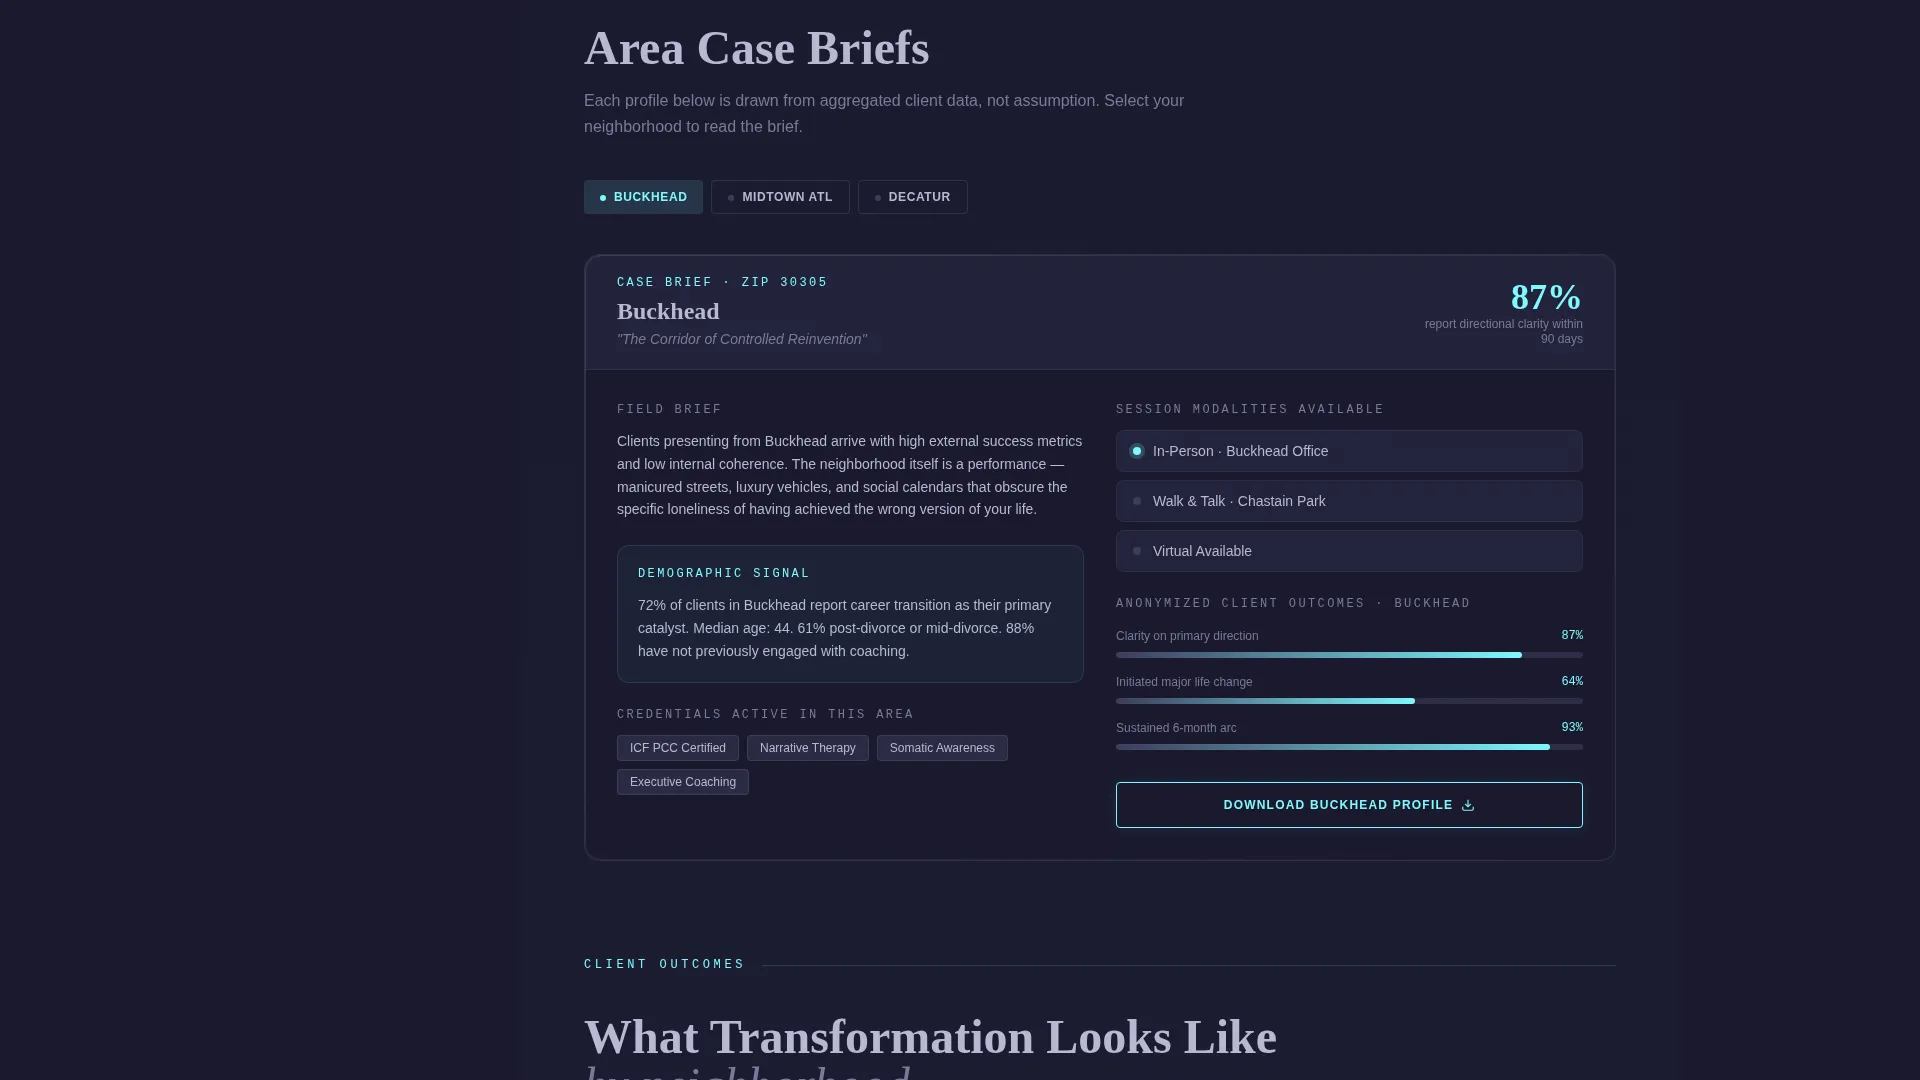Select In-Person Buckhead Office modality

[1349, 451]
